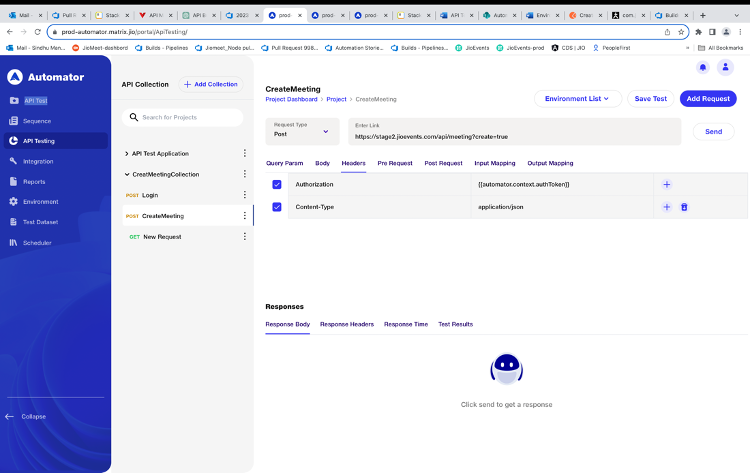Select the Response Body tab
This screenshot has width=750, height=474.
point(287,324)
